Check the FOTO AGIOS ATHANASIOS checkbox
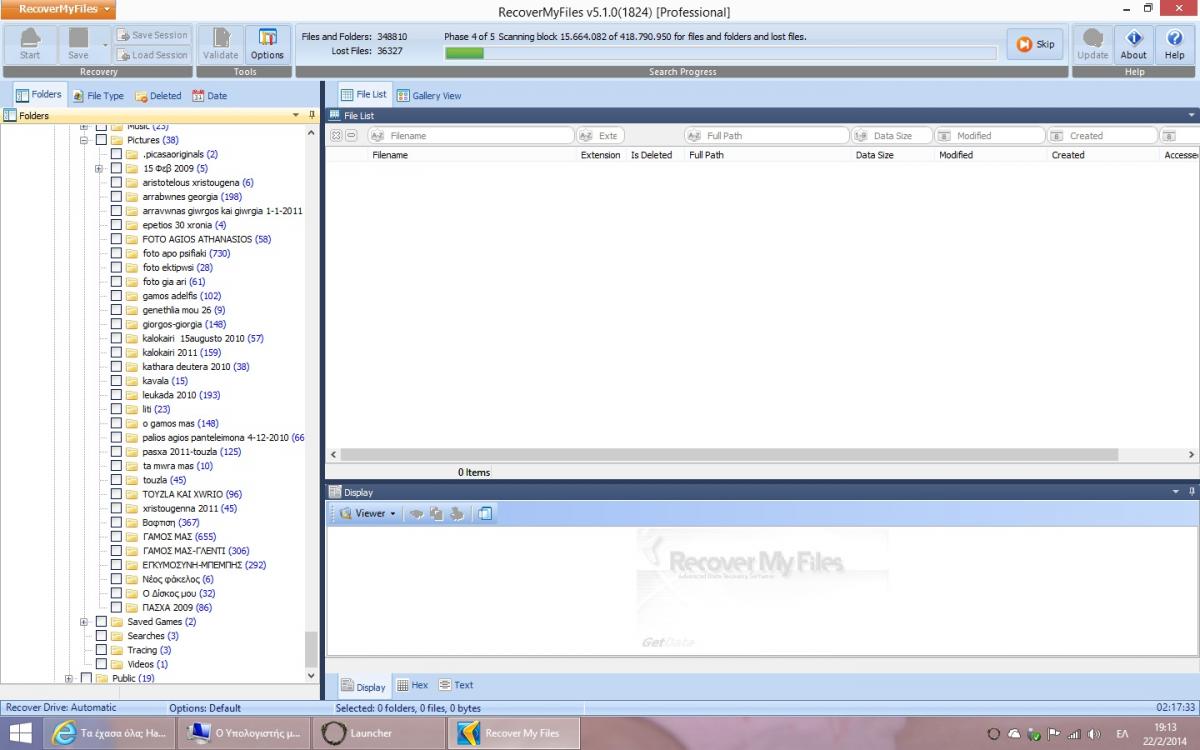1200x750 pixels. click(x=117, y=240)
